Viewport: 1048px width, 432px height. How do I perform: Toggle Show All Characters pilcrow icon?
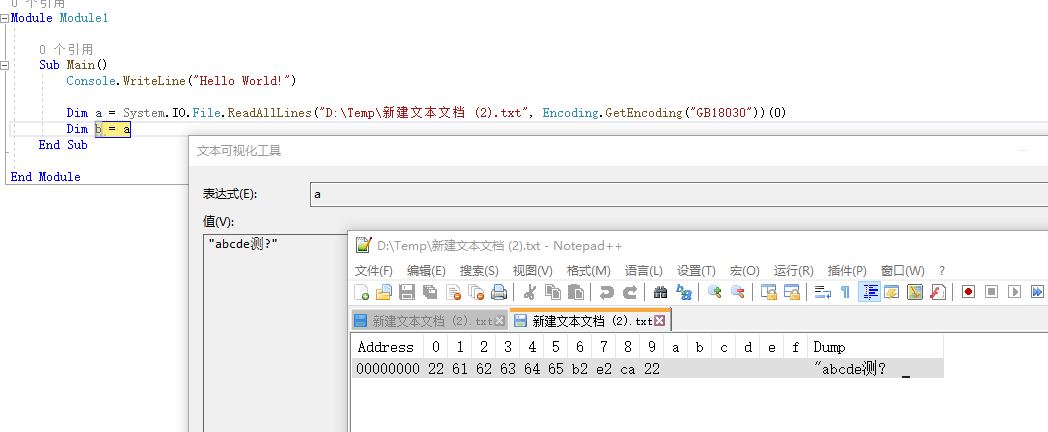point(845,292)
